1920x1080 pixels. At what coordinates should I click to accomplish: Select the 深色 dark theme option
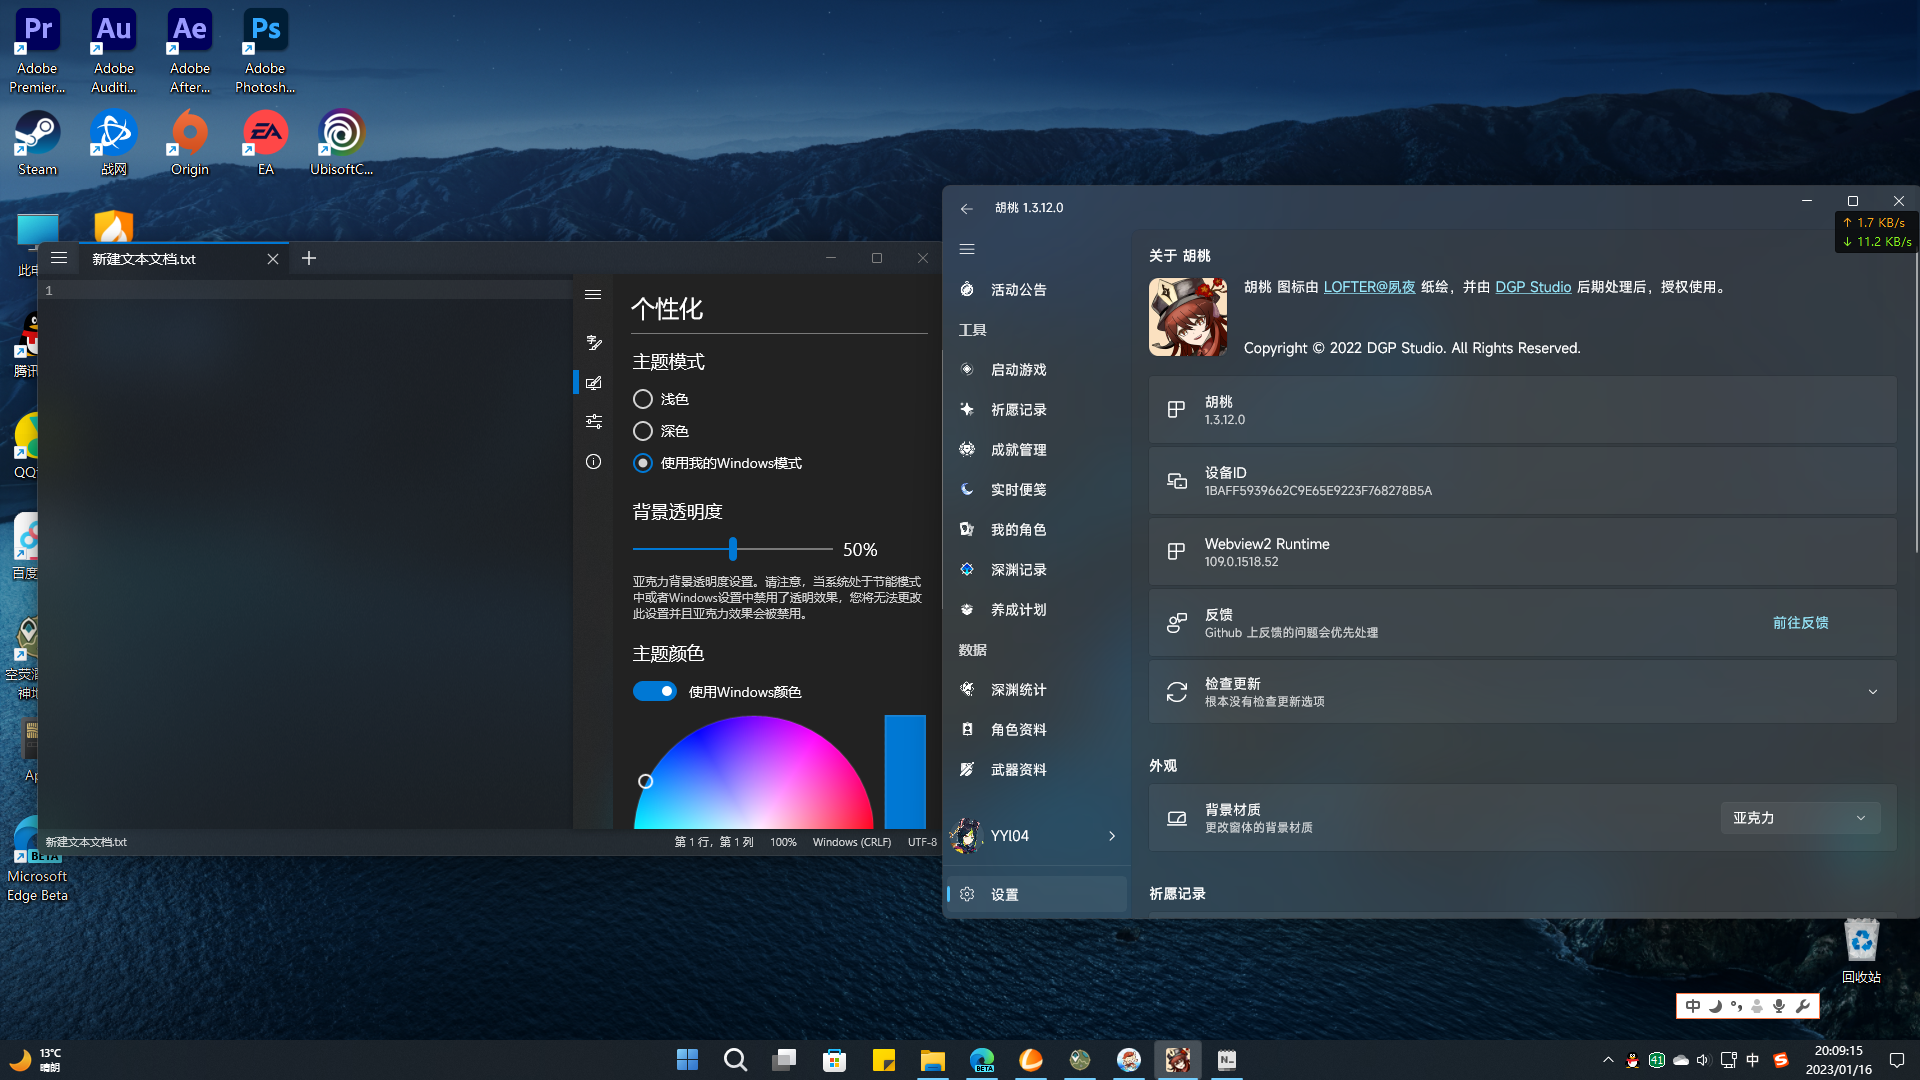pos(643,431)
